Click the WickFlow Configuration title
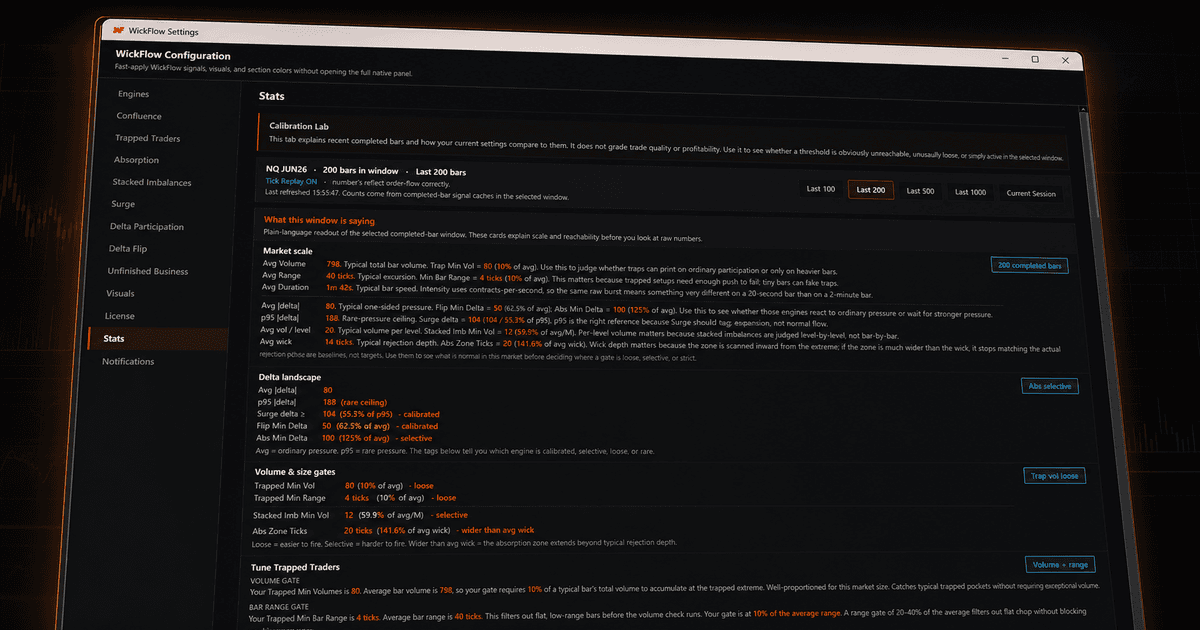This screenshot has width=1200, height=630. (x=173, y=56)
